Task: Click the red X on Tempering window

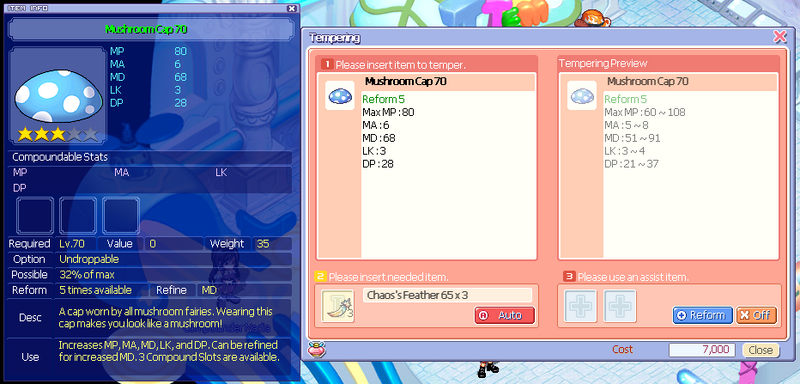Action: 780,37
